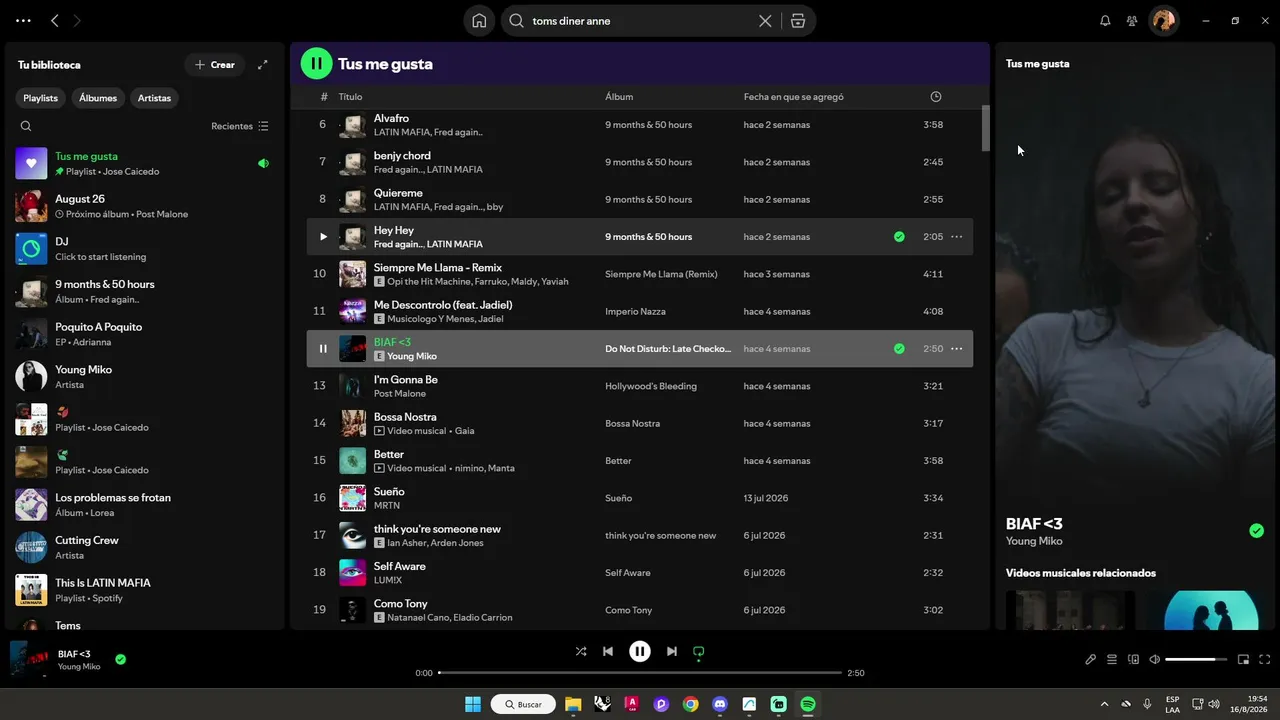1280x720 pixels.
Task: Seek within the song progress bar
Action: point(640,673)
